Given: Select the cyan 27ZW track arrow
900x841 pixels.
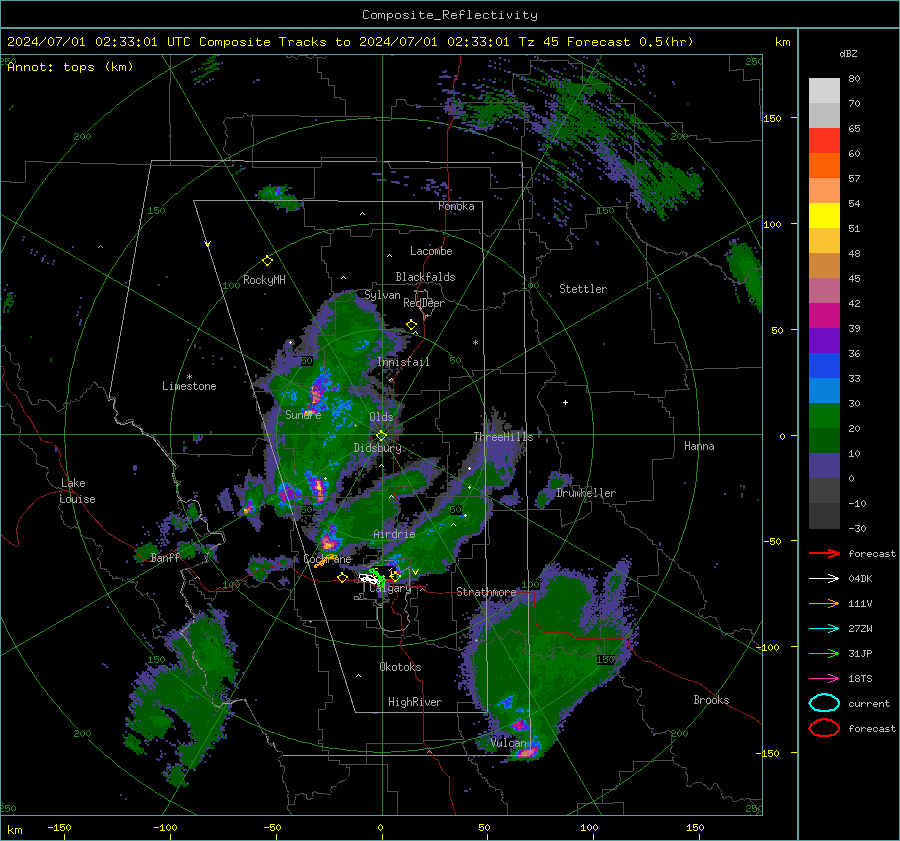Looking at the screenshot, I should click(x=824, y=629).
